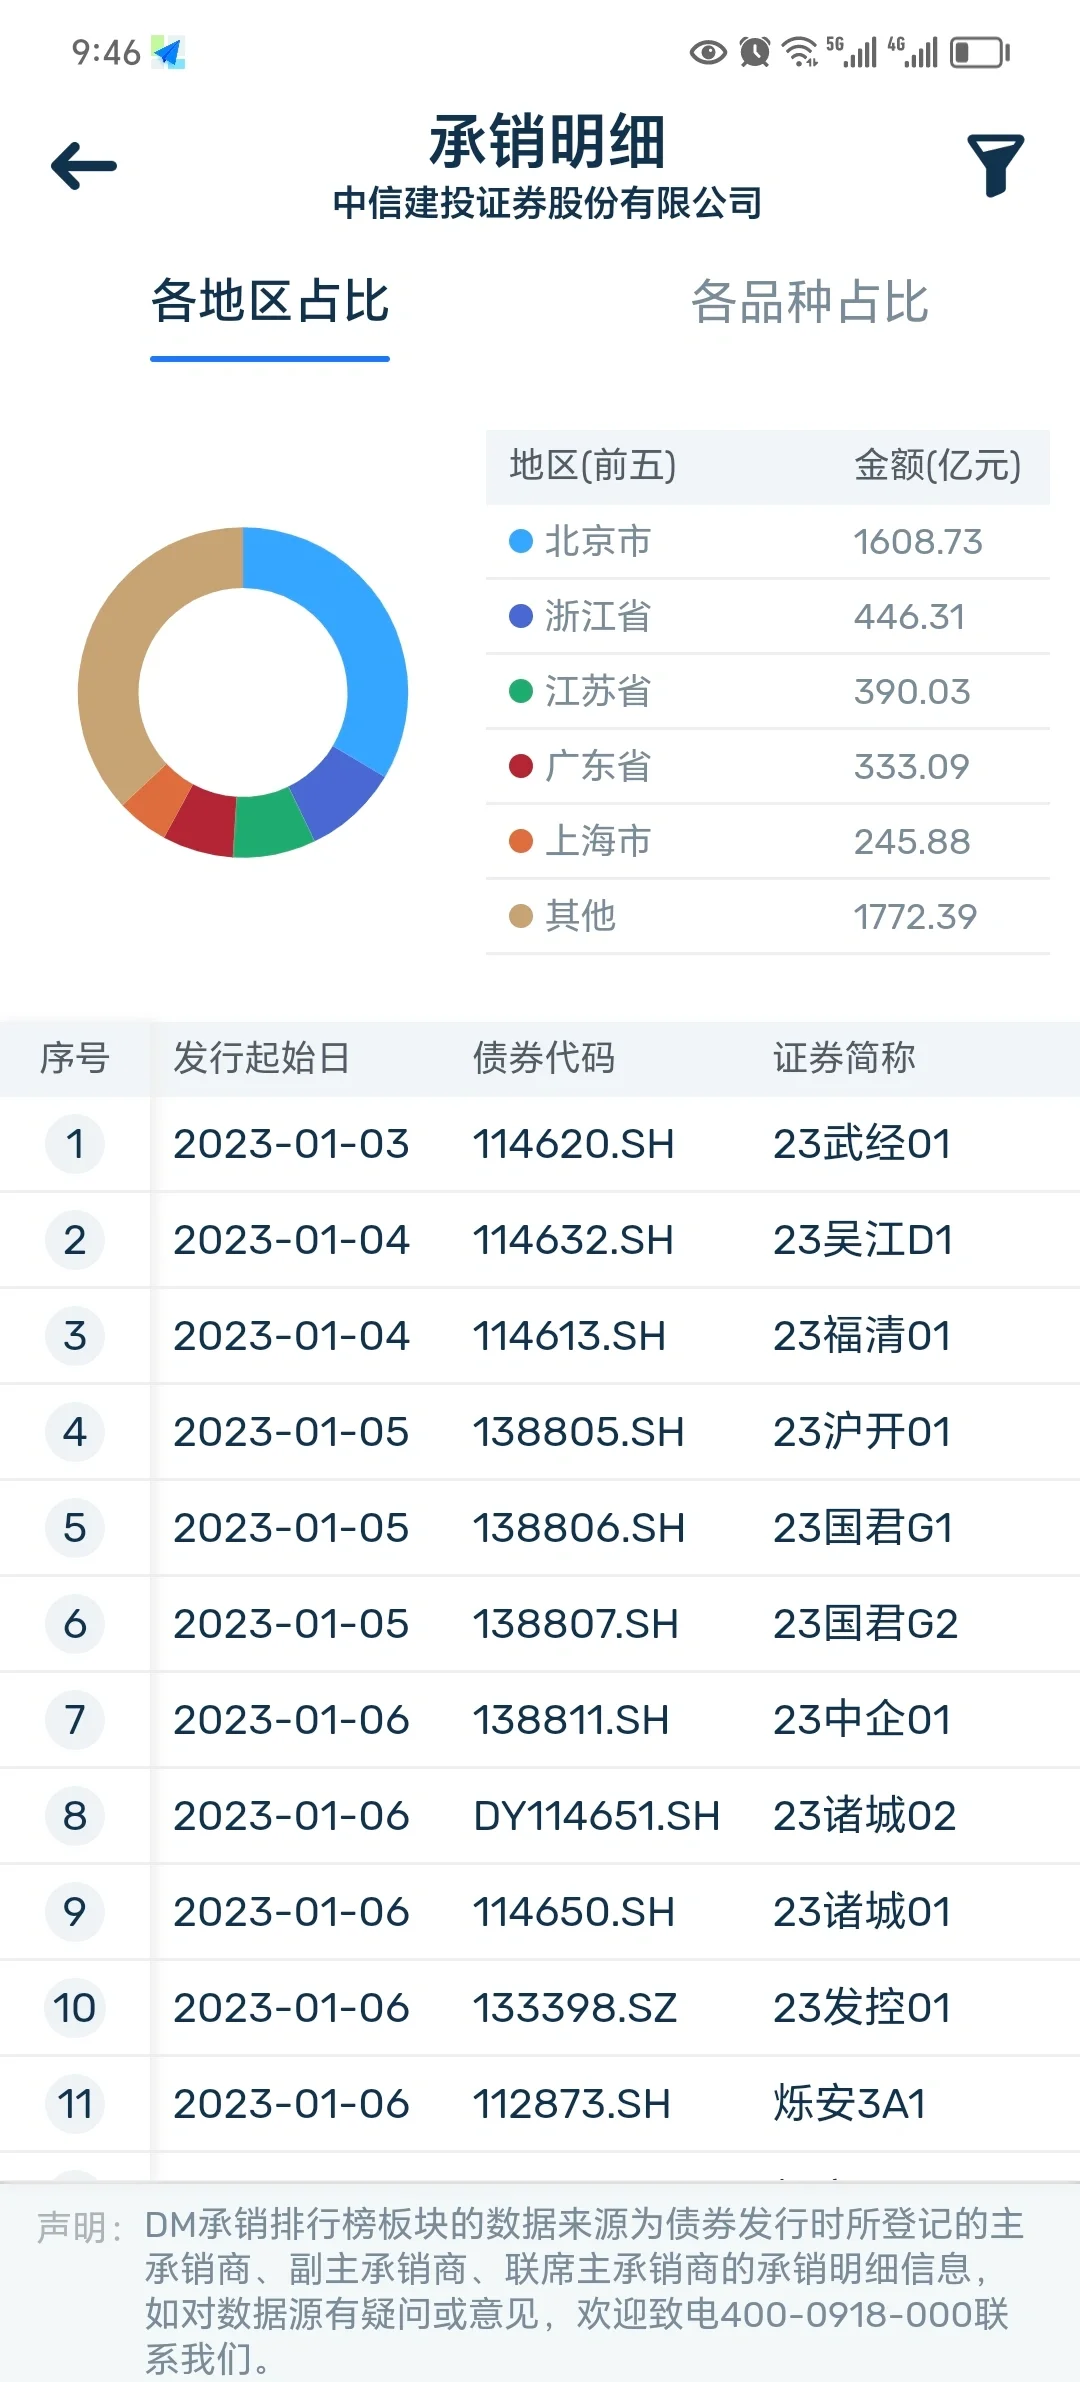Tap the 北京市 blue legend dot
This screenshot has width=1080, height=2382.
pos(522,542)
